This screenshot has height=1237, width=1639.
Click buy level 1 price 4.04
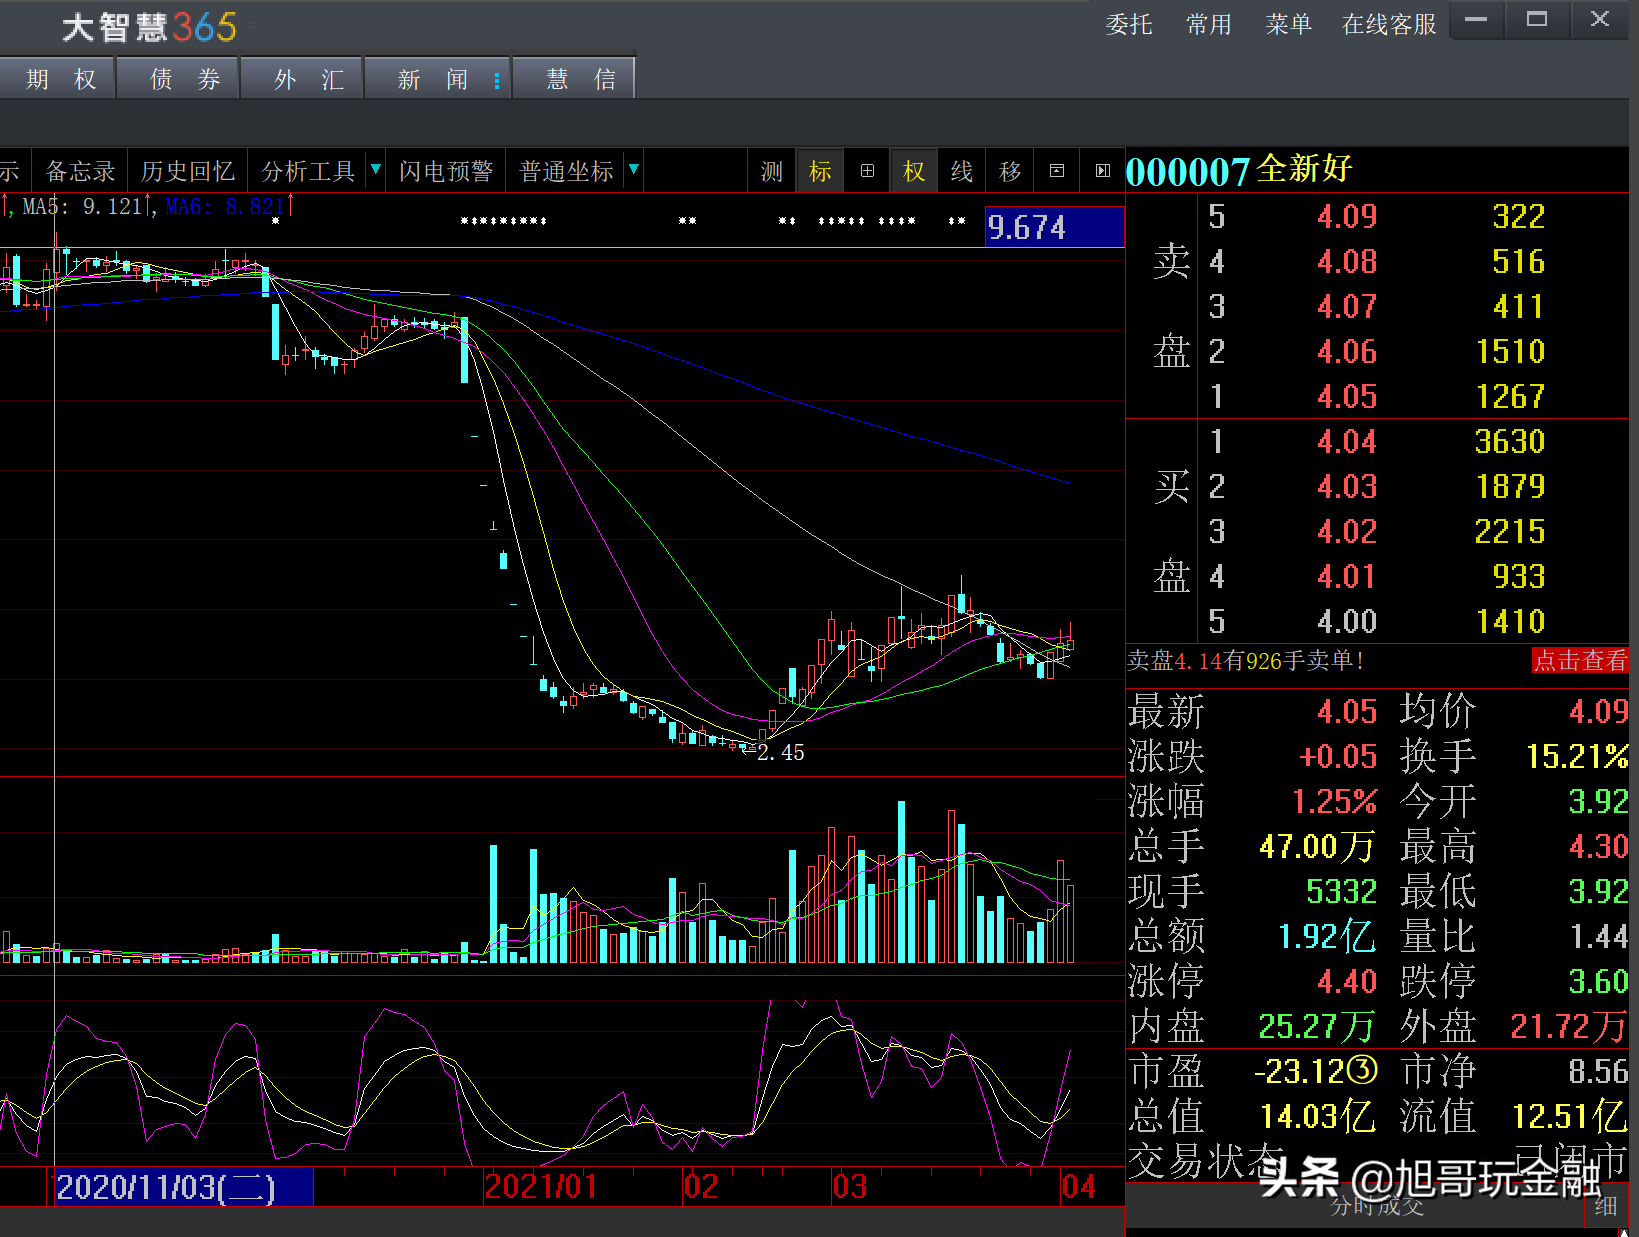(x=1347, y=442)
